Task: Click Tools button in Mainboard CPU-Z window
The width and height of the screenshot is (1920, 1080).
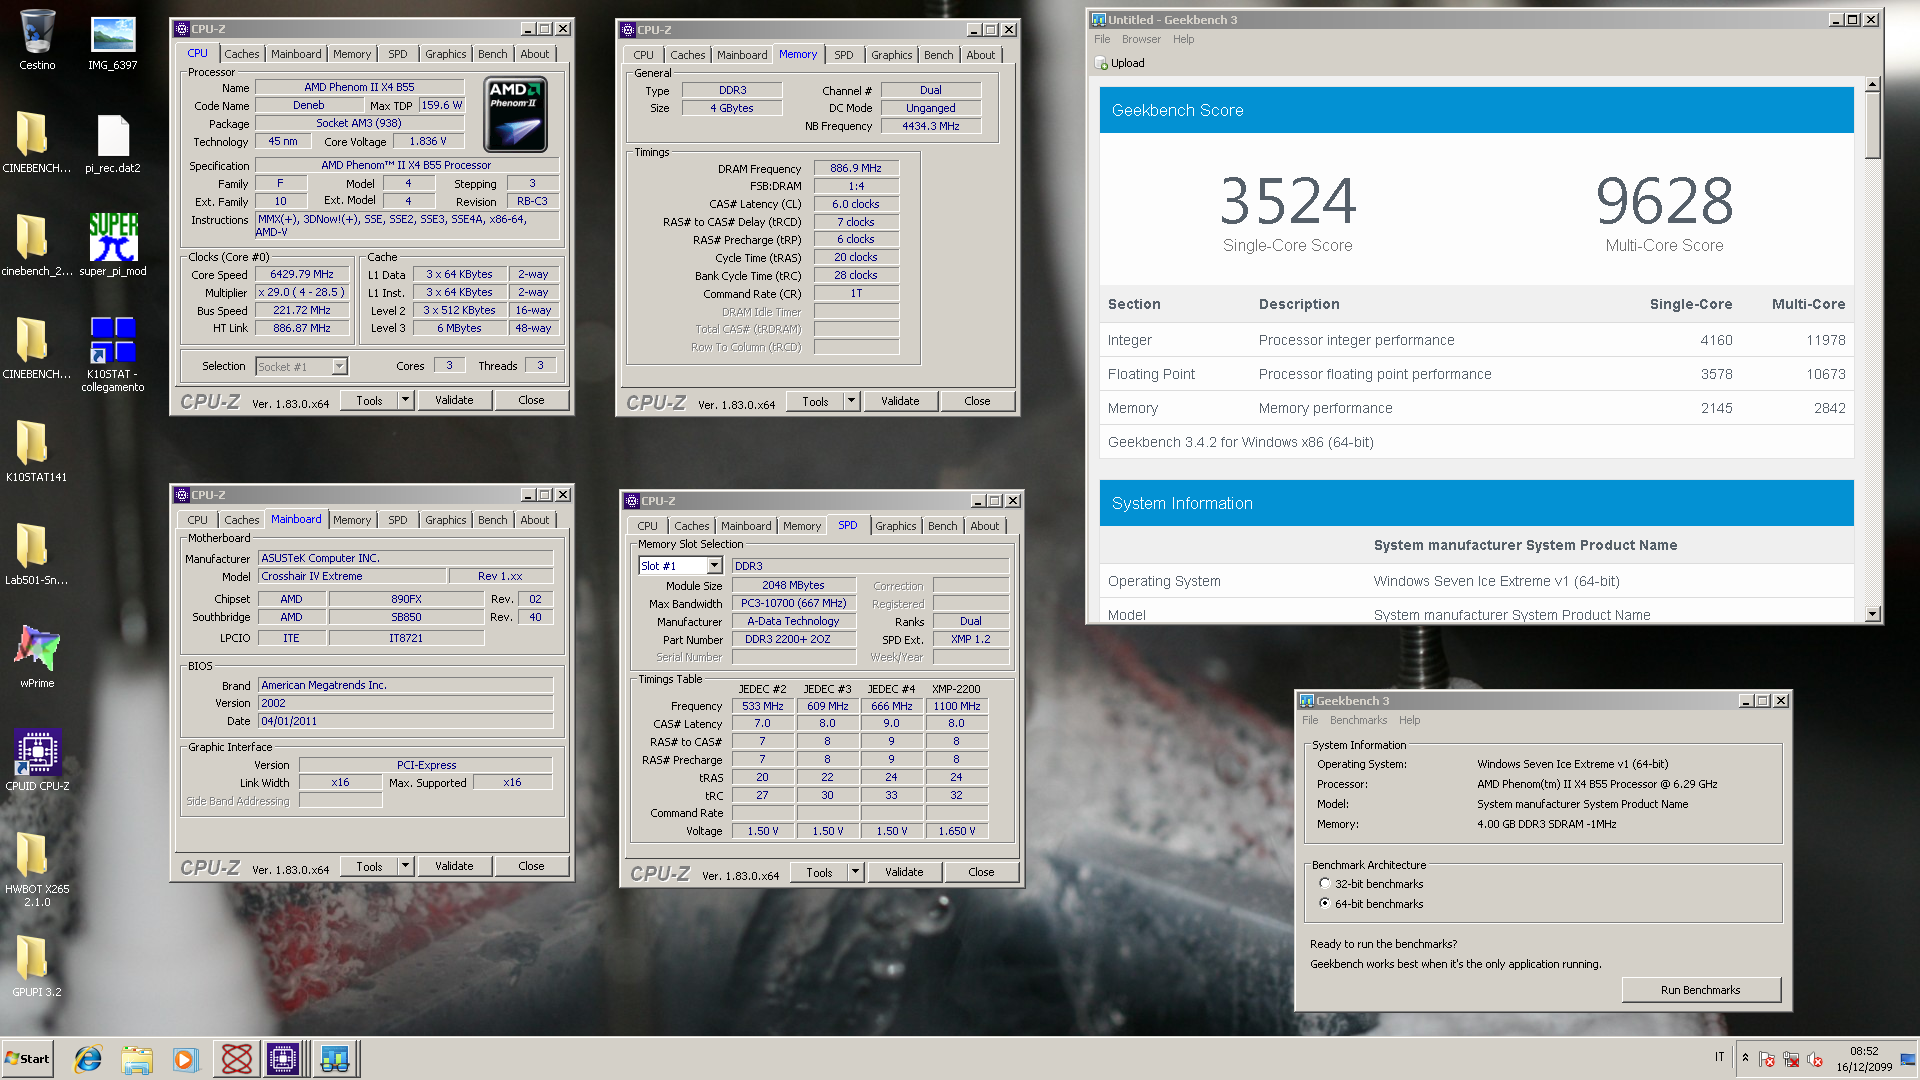Action: point(369,867)
